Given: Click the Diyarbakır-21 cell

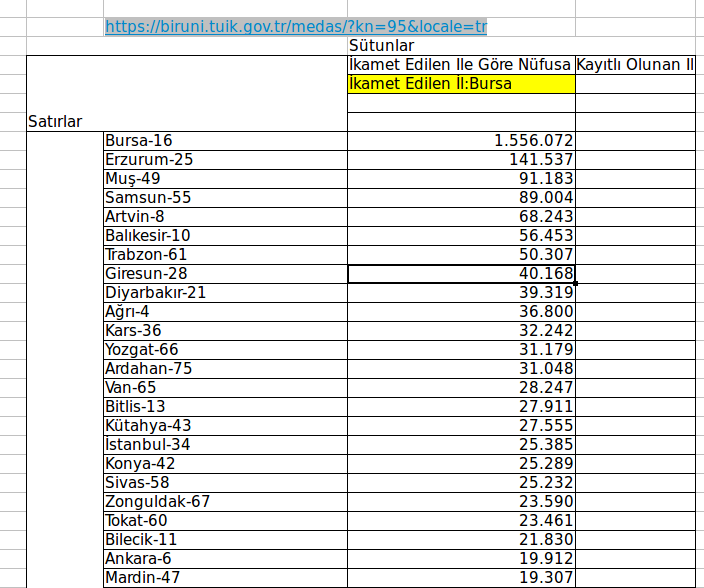Looking at the screenshot, I should (155, 292).
